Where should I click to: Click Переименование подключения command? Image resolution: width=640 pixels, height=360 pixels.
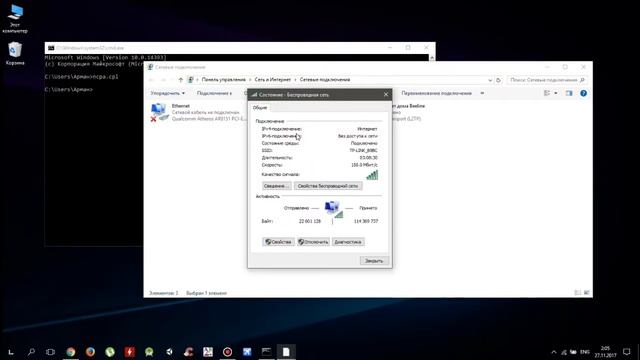point(436,93)
